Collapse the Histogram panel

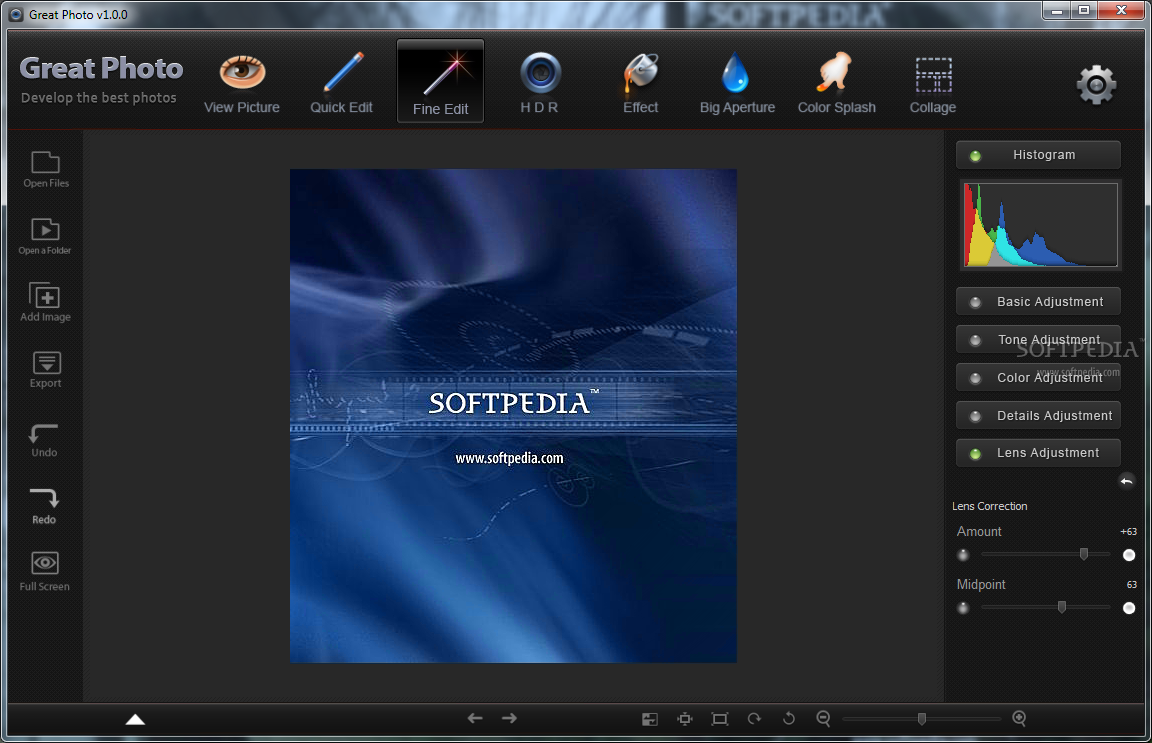1038,155
